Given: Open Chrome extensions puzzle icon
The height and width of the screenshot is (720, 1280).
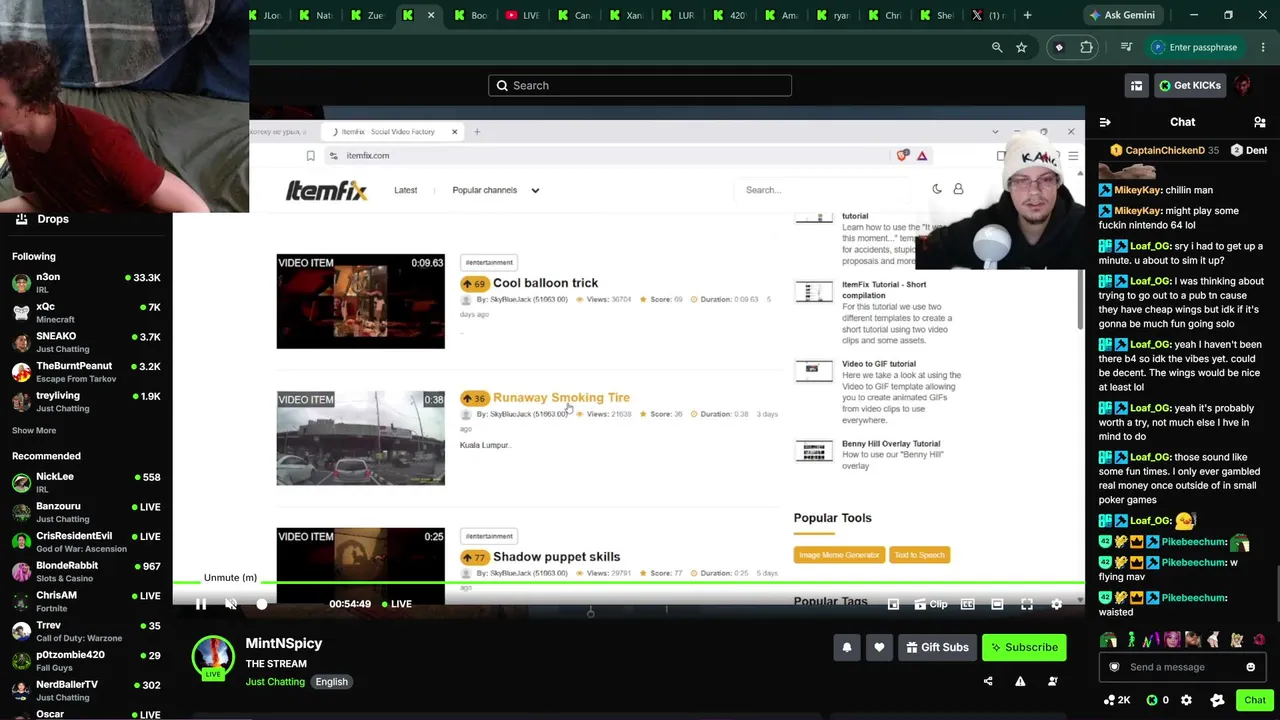Looking at the screenshot, I should (x=1087, y=47).
